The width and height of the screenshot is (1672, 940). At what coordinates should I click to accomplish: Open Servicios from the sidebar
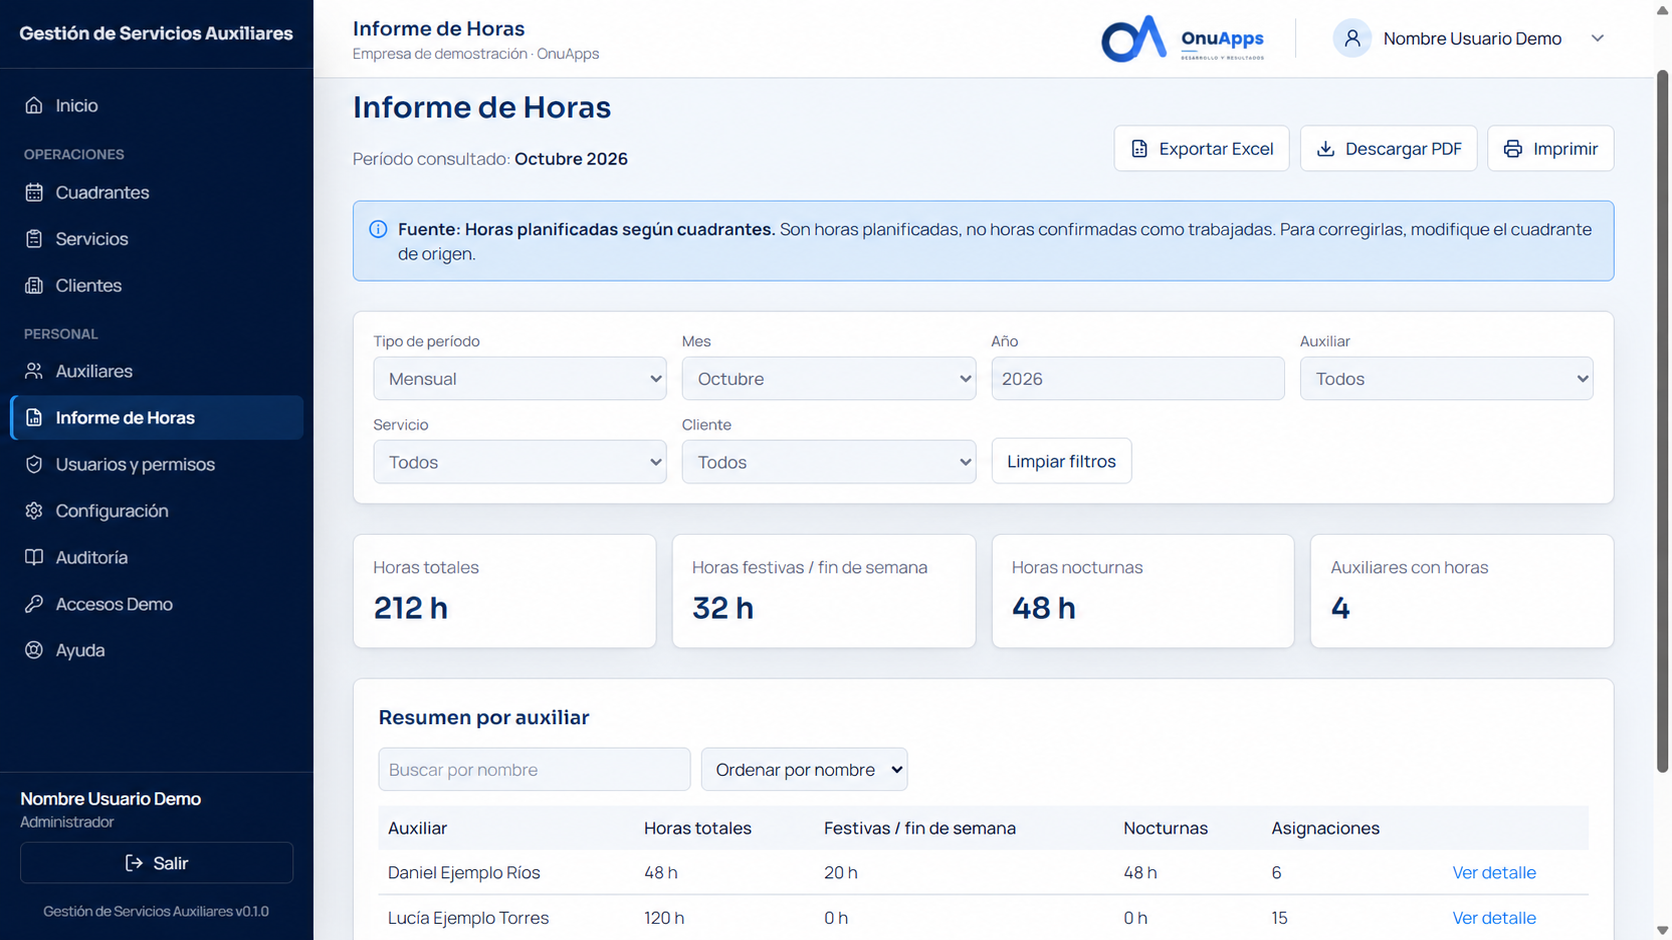tap(157, 239)
